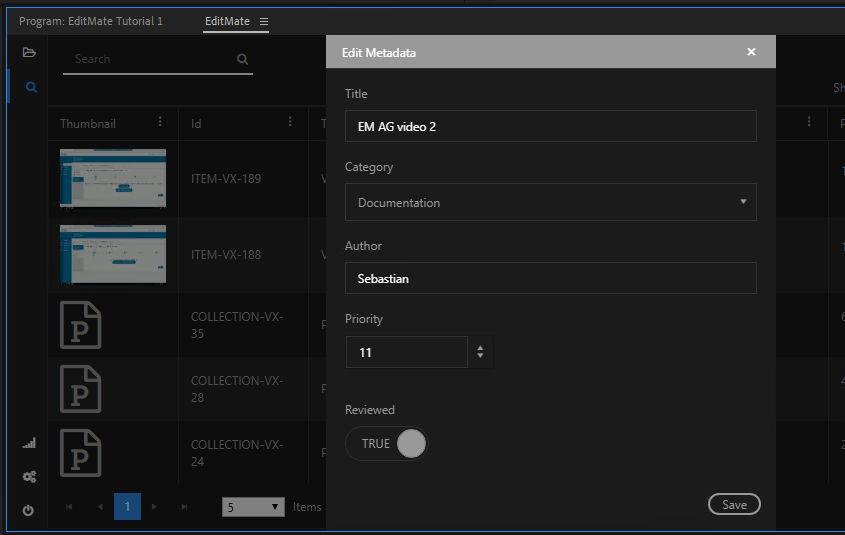Image resolution: width=845 pixels, height=535 pixels.
Task: Click the magnifier icon in search field
Action: [x=242, y=59]
